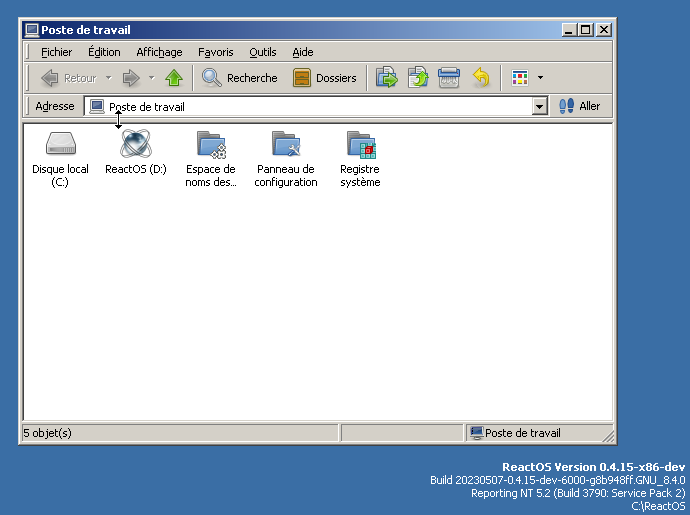Click inside the Adresse text field
This screenshot has width=690, height=515.
coord(320,107)
